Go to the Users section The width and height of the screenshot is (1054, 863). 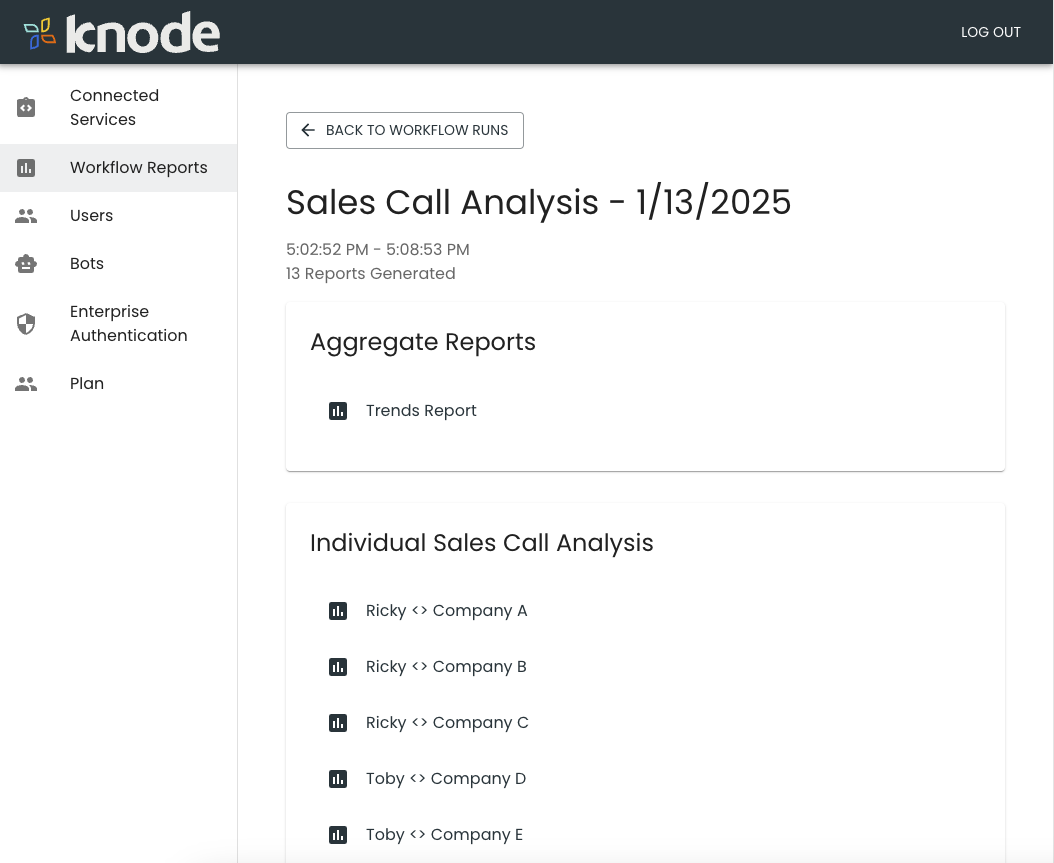tap(91, 216)
